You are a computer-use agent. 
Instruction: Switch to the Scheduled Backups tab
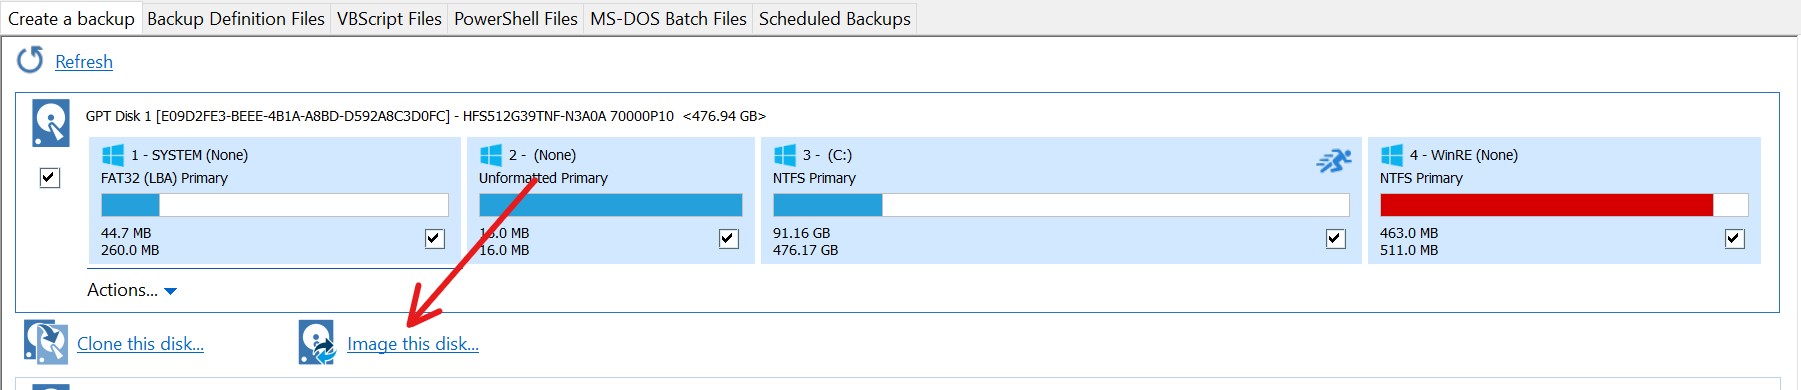point(835,19)
